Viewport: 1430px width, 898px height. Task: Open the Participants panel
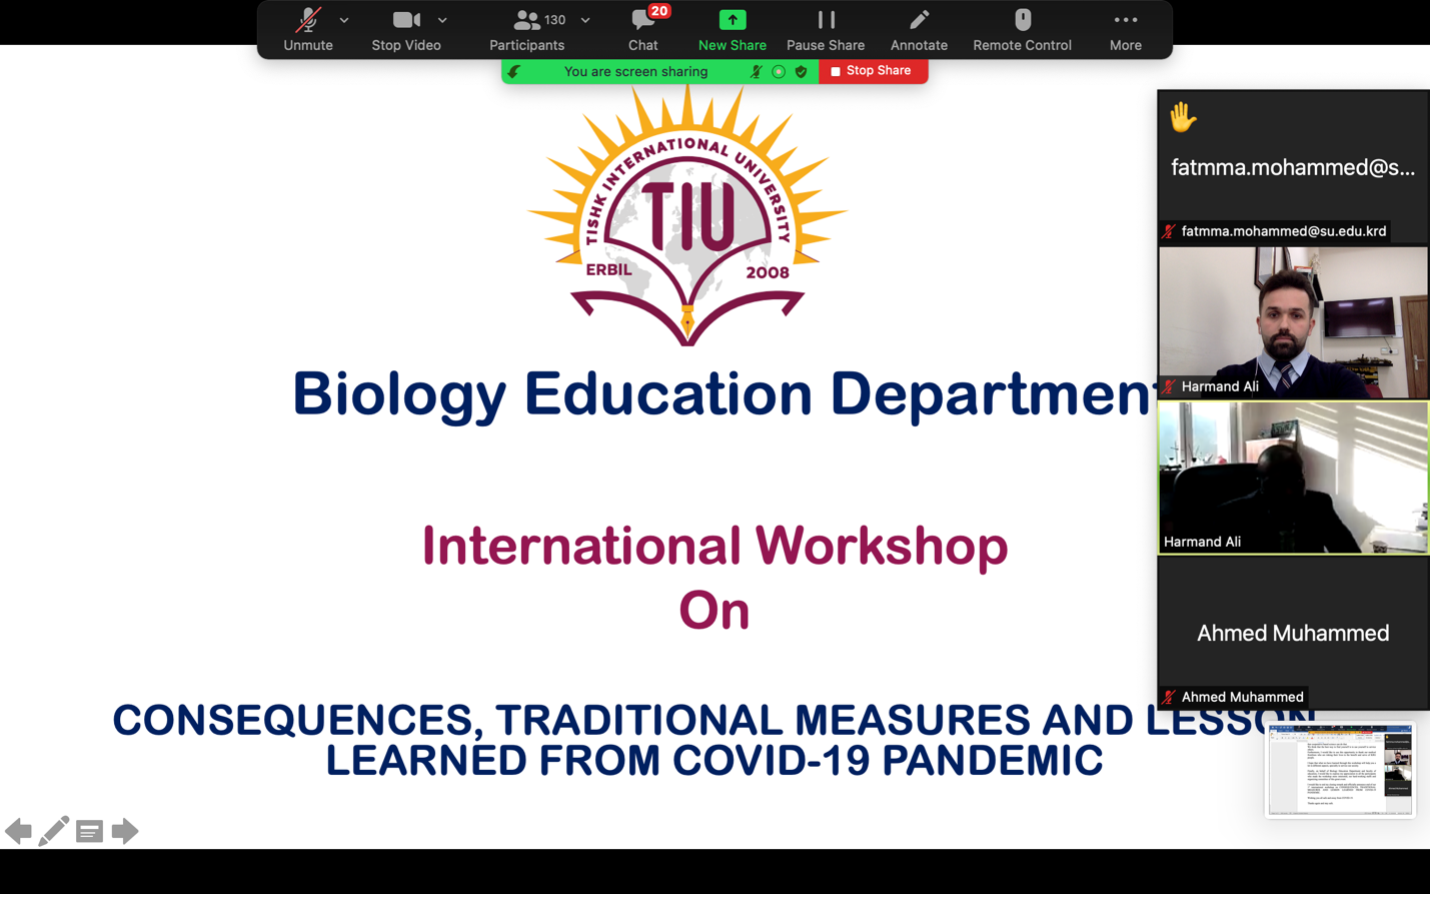coord(526,29)
